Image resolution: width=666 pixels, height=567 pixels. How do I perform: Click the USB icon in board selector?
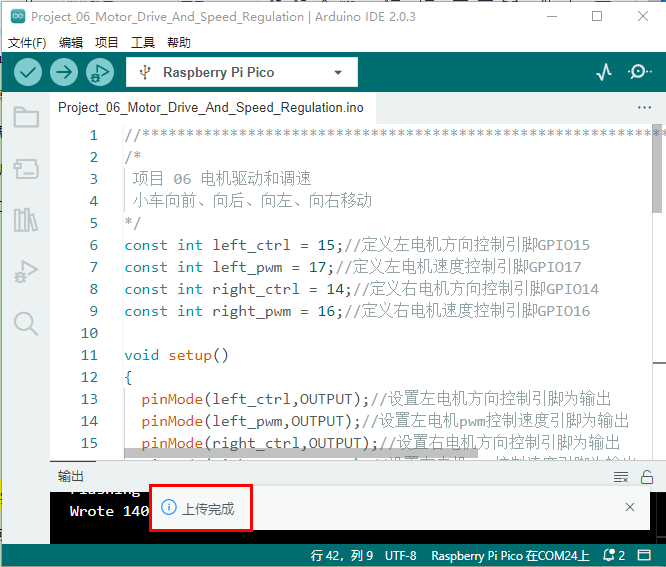[x=145, y=72]
